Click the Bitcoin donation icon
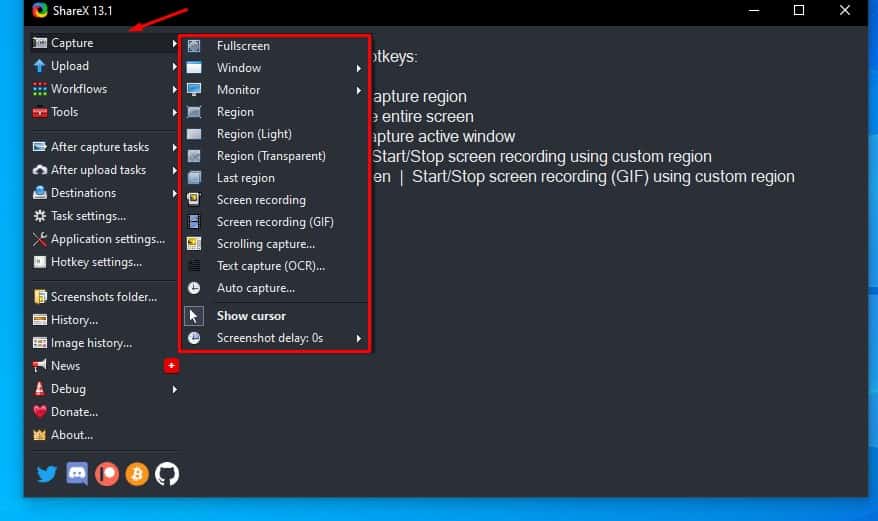The image size is (878, 521). [137, 474]
